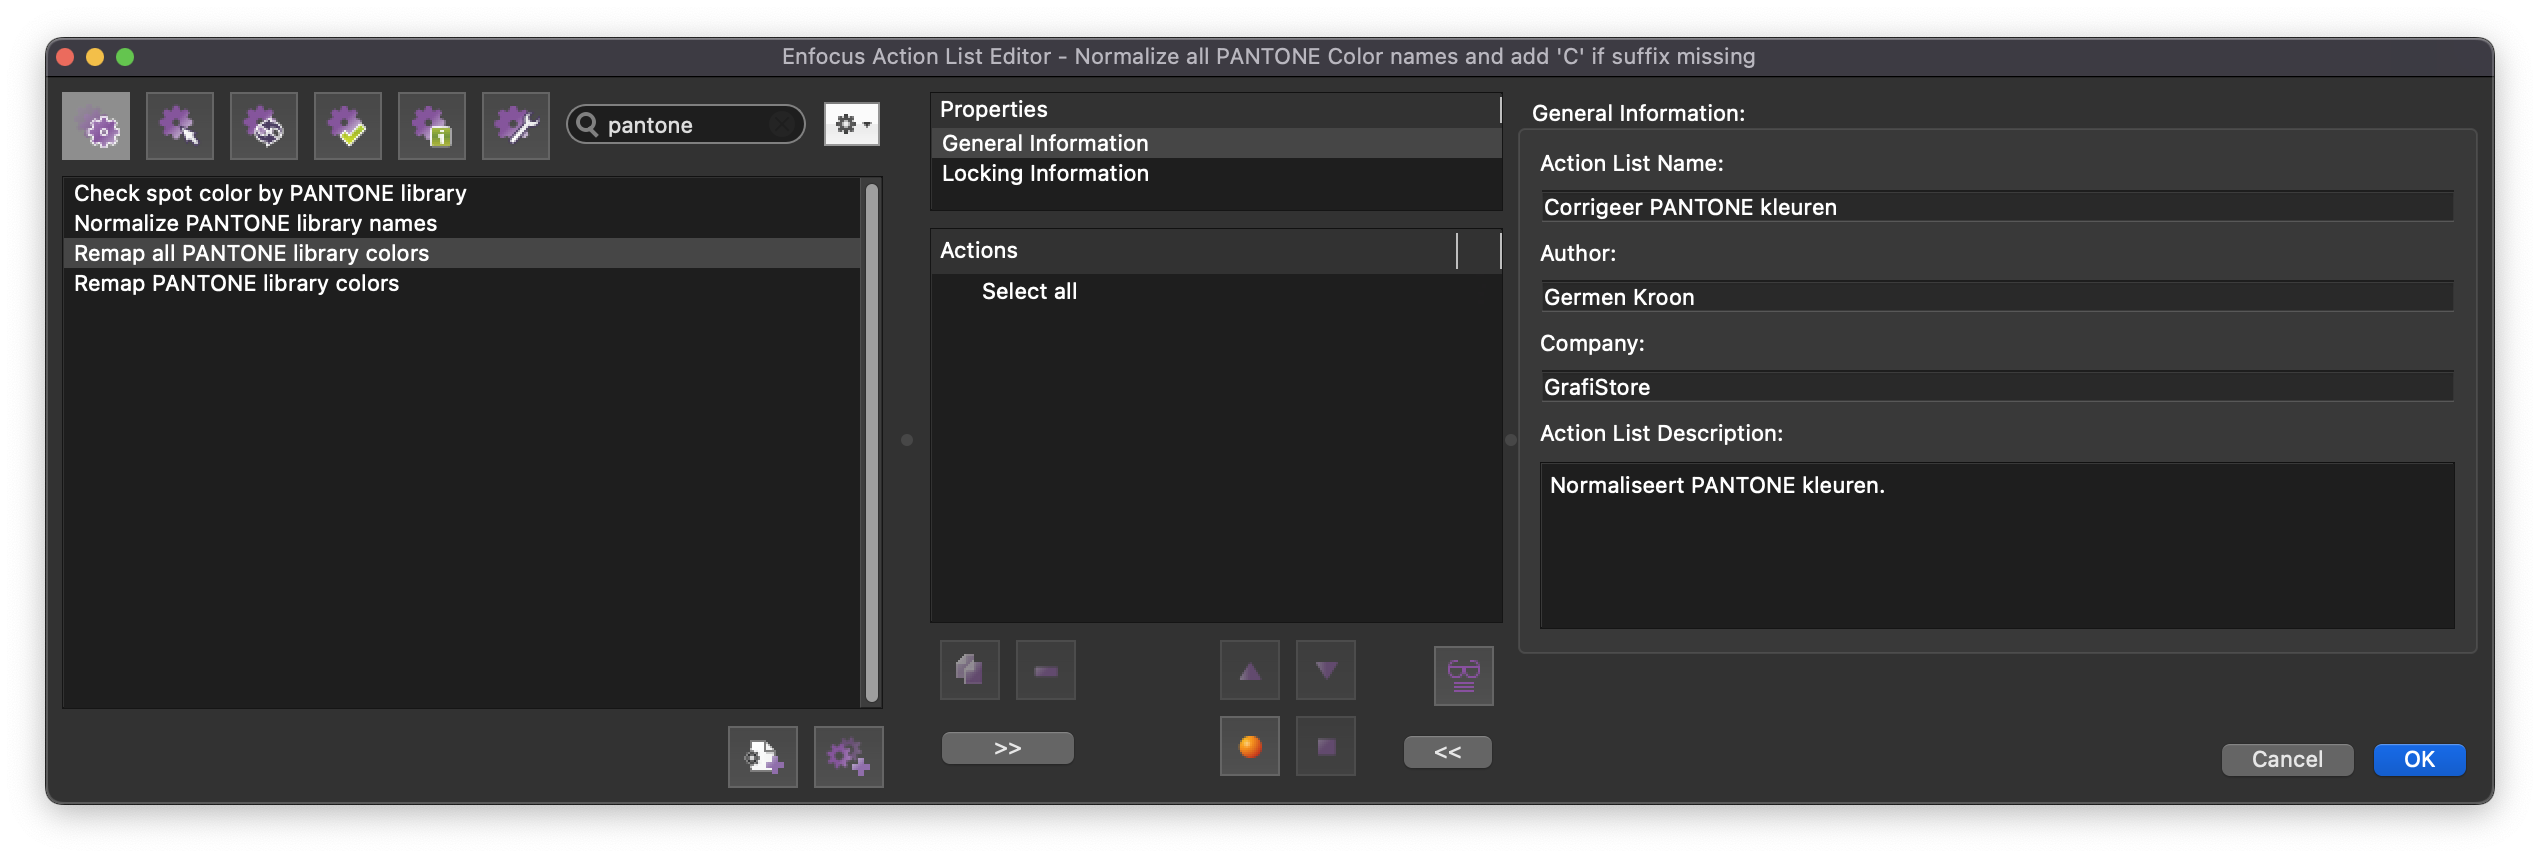Click the Cancel button

point(2287,759)
